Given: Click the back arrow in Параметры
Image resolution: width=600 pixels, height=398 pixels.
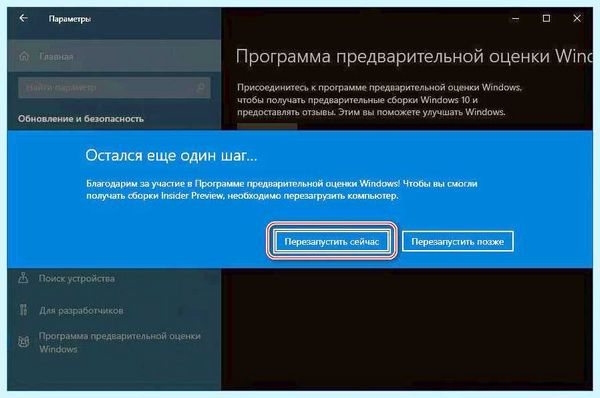Looking at the screenshot, I should (23, 18).
